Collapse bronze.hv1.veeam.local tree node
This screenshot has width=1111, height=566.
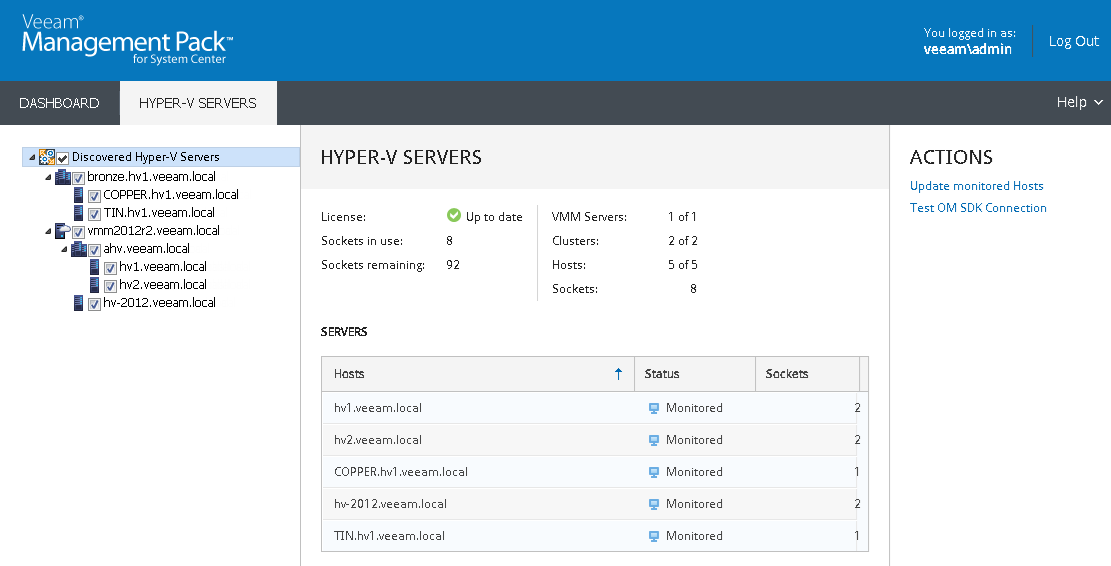pyautogui.click(x=48, y=177)
